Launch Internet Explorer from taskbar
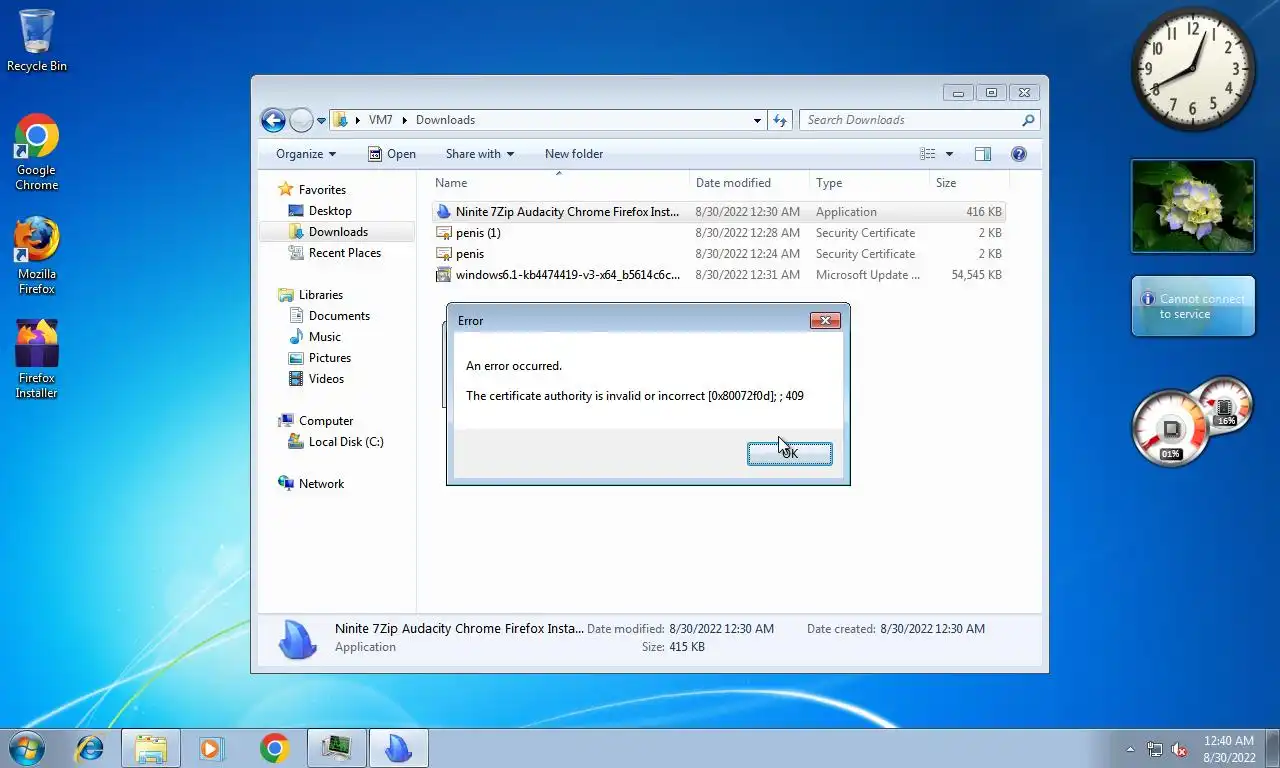The width and height of the screenshot is (1280, 768). (90, 748)
